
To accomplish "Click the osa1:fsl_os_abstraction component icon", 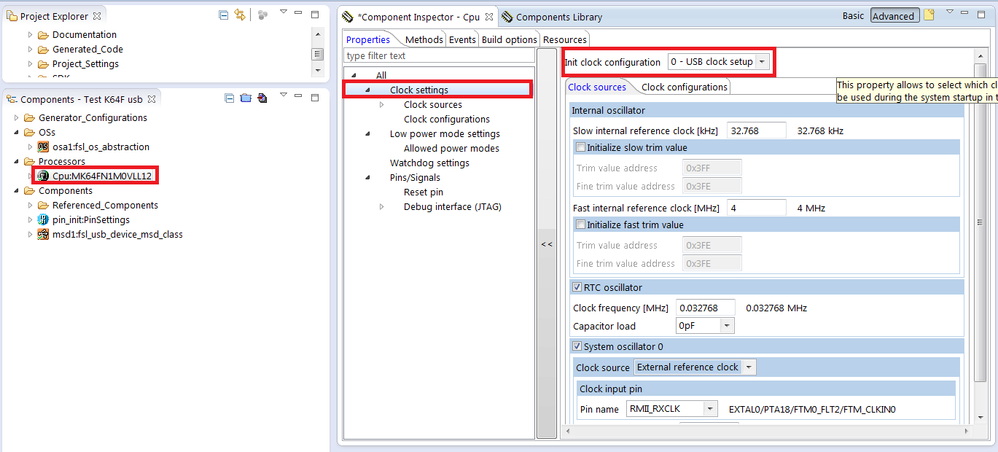I will [x=43, y=147].
